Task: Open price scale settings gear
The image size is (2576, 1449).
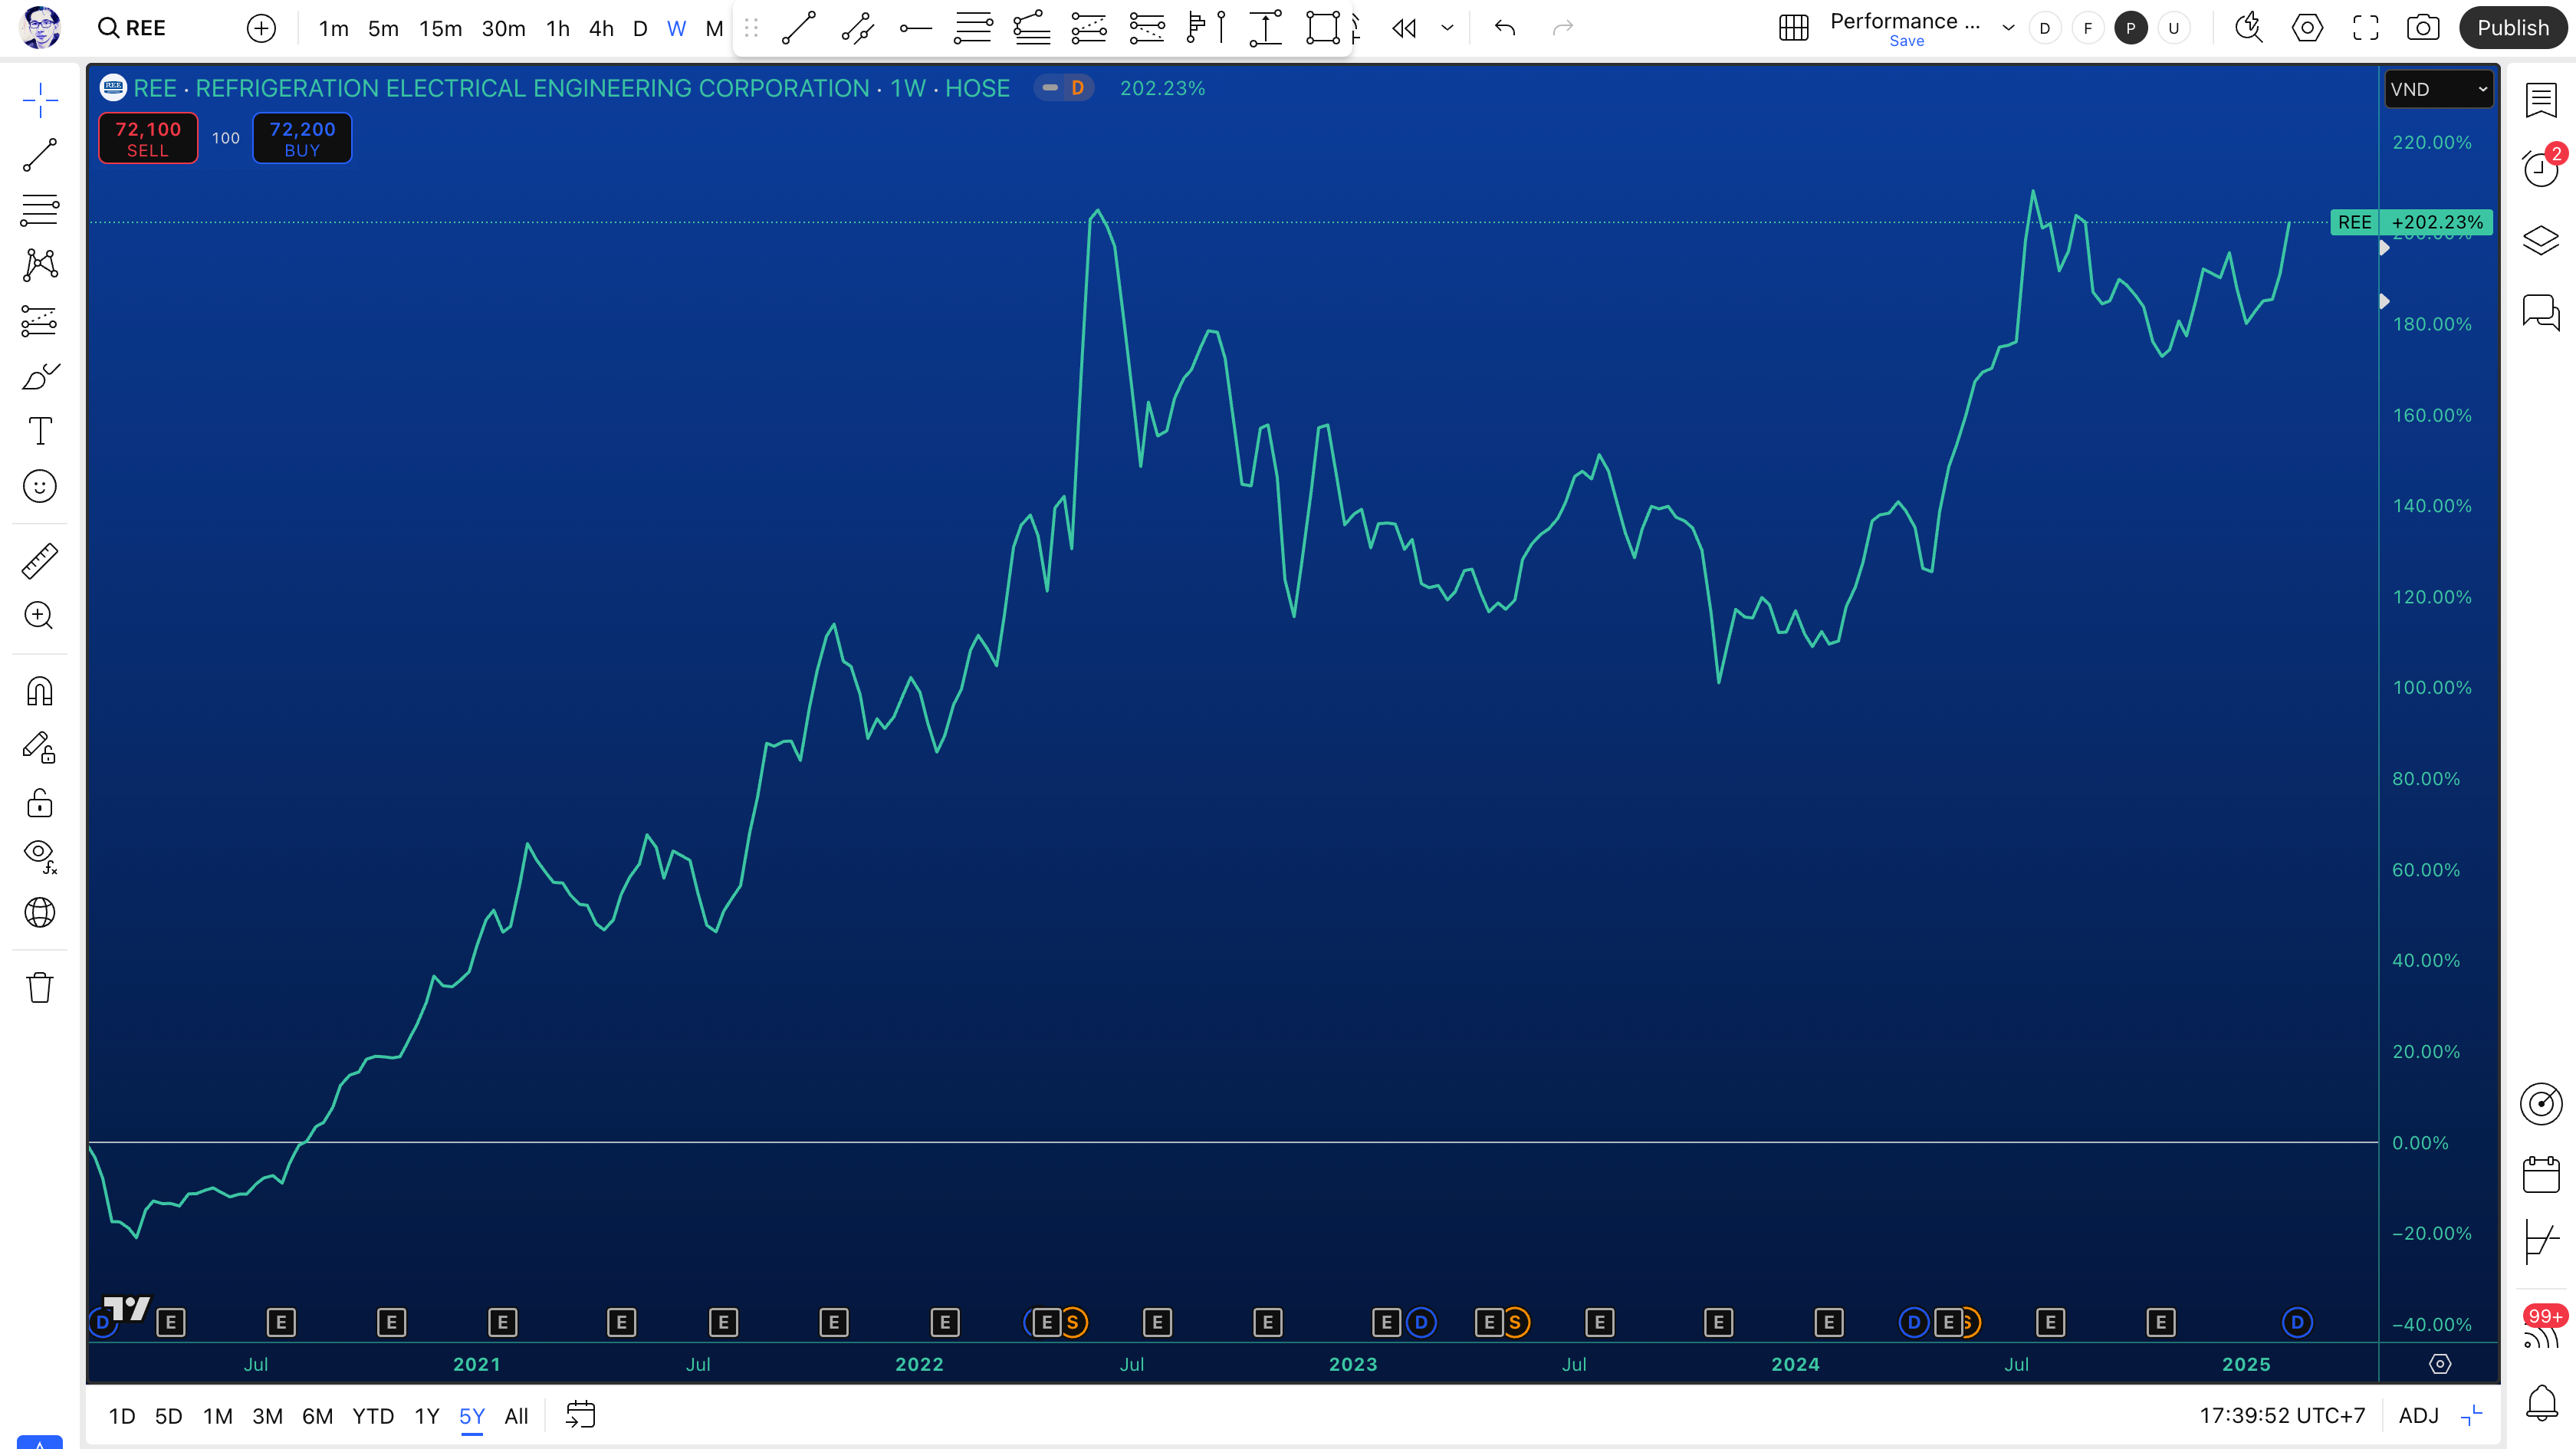Action: click(2440, 1364)
